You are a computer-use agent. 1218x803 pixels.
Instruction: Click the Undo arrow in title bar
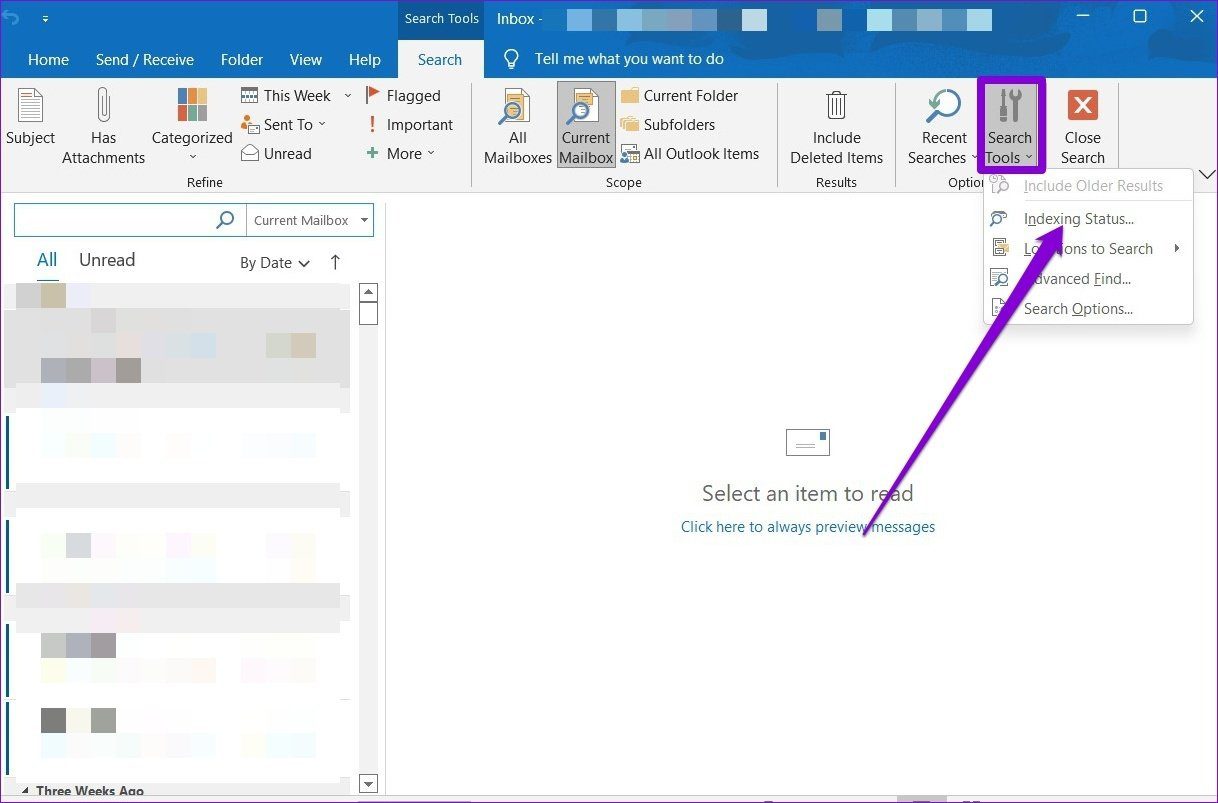pyautogui.click(x=11, y=18)
